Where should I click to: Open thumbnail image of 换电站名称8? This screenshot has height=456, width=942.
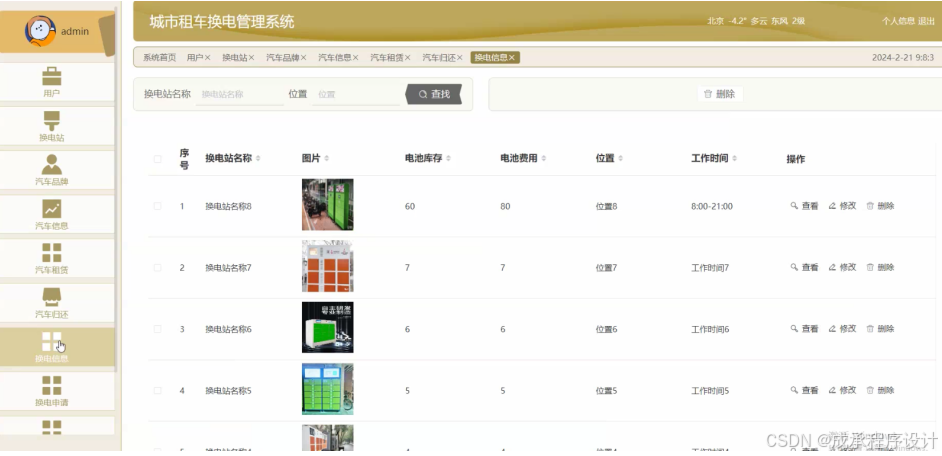(327, 205)
